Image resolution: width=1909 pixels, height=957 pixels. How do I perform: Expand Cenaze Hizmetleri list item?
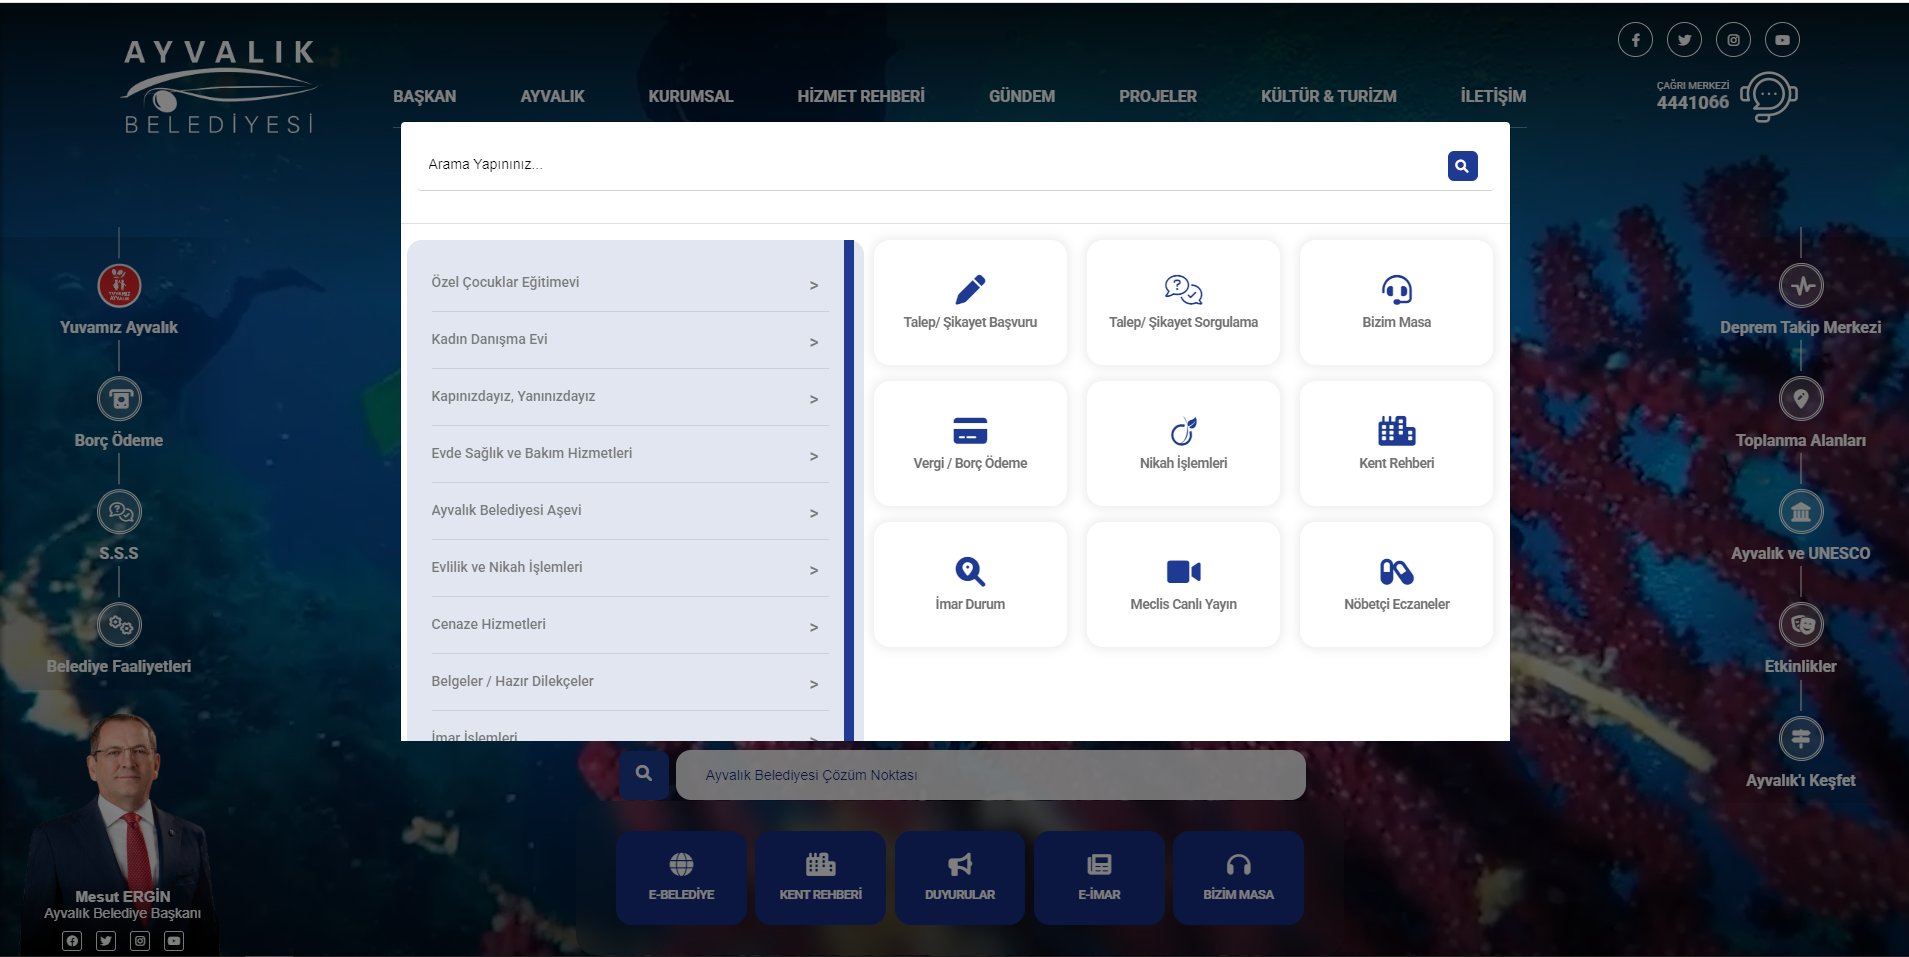(628, 624)
